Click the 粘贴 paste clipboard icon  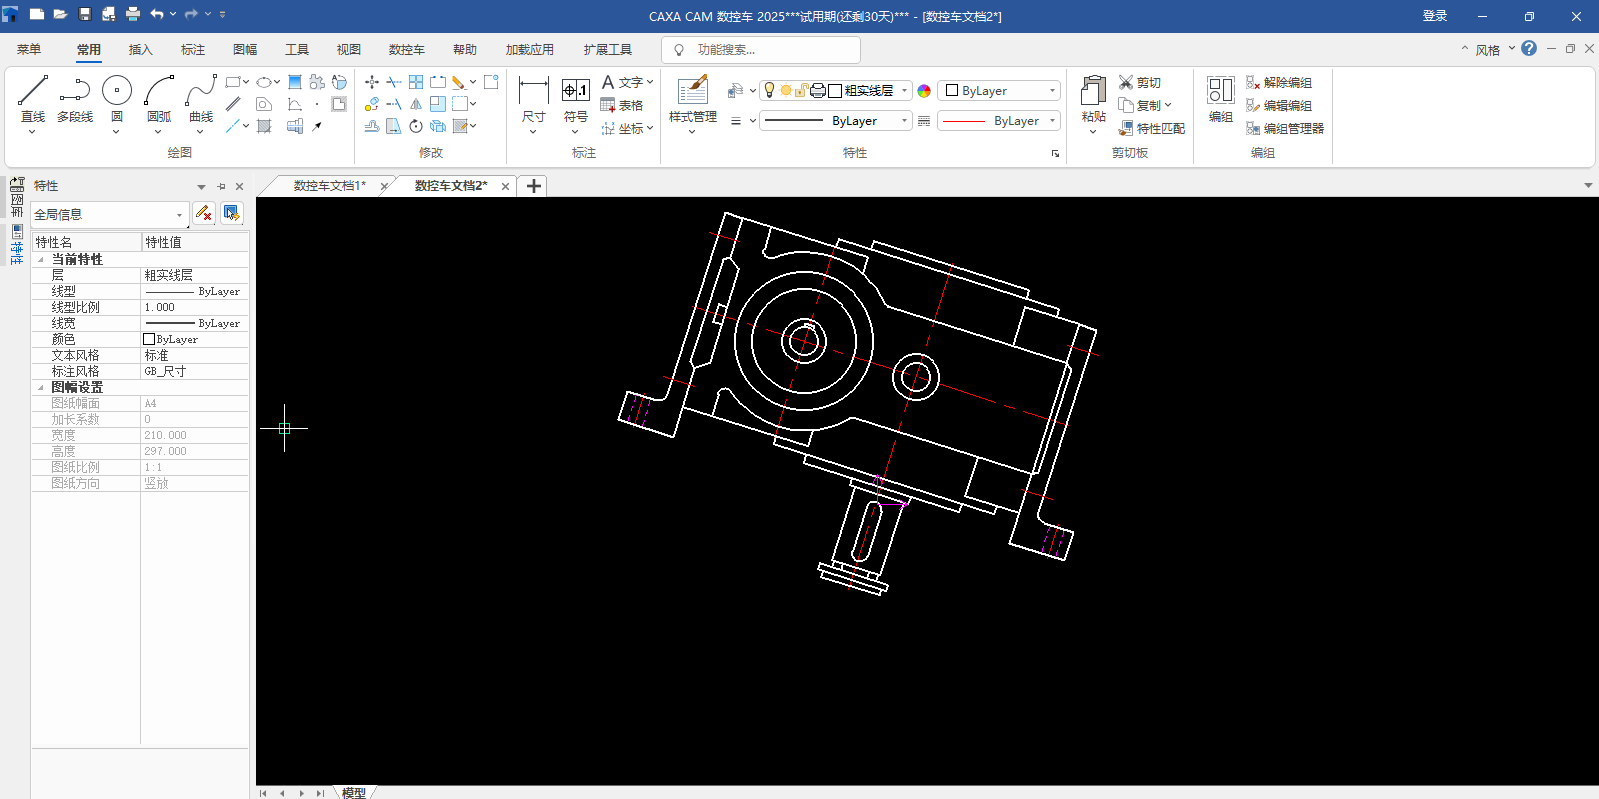tap(1093, 92)
